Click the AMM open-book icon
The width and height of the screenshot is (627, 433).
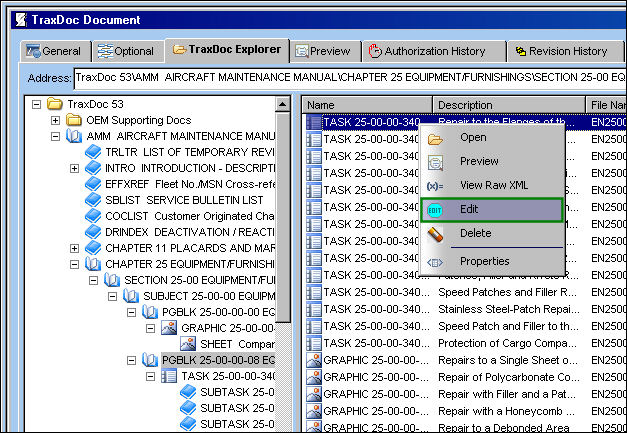(74, 136)
